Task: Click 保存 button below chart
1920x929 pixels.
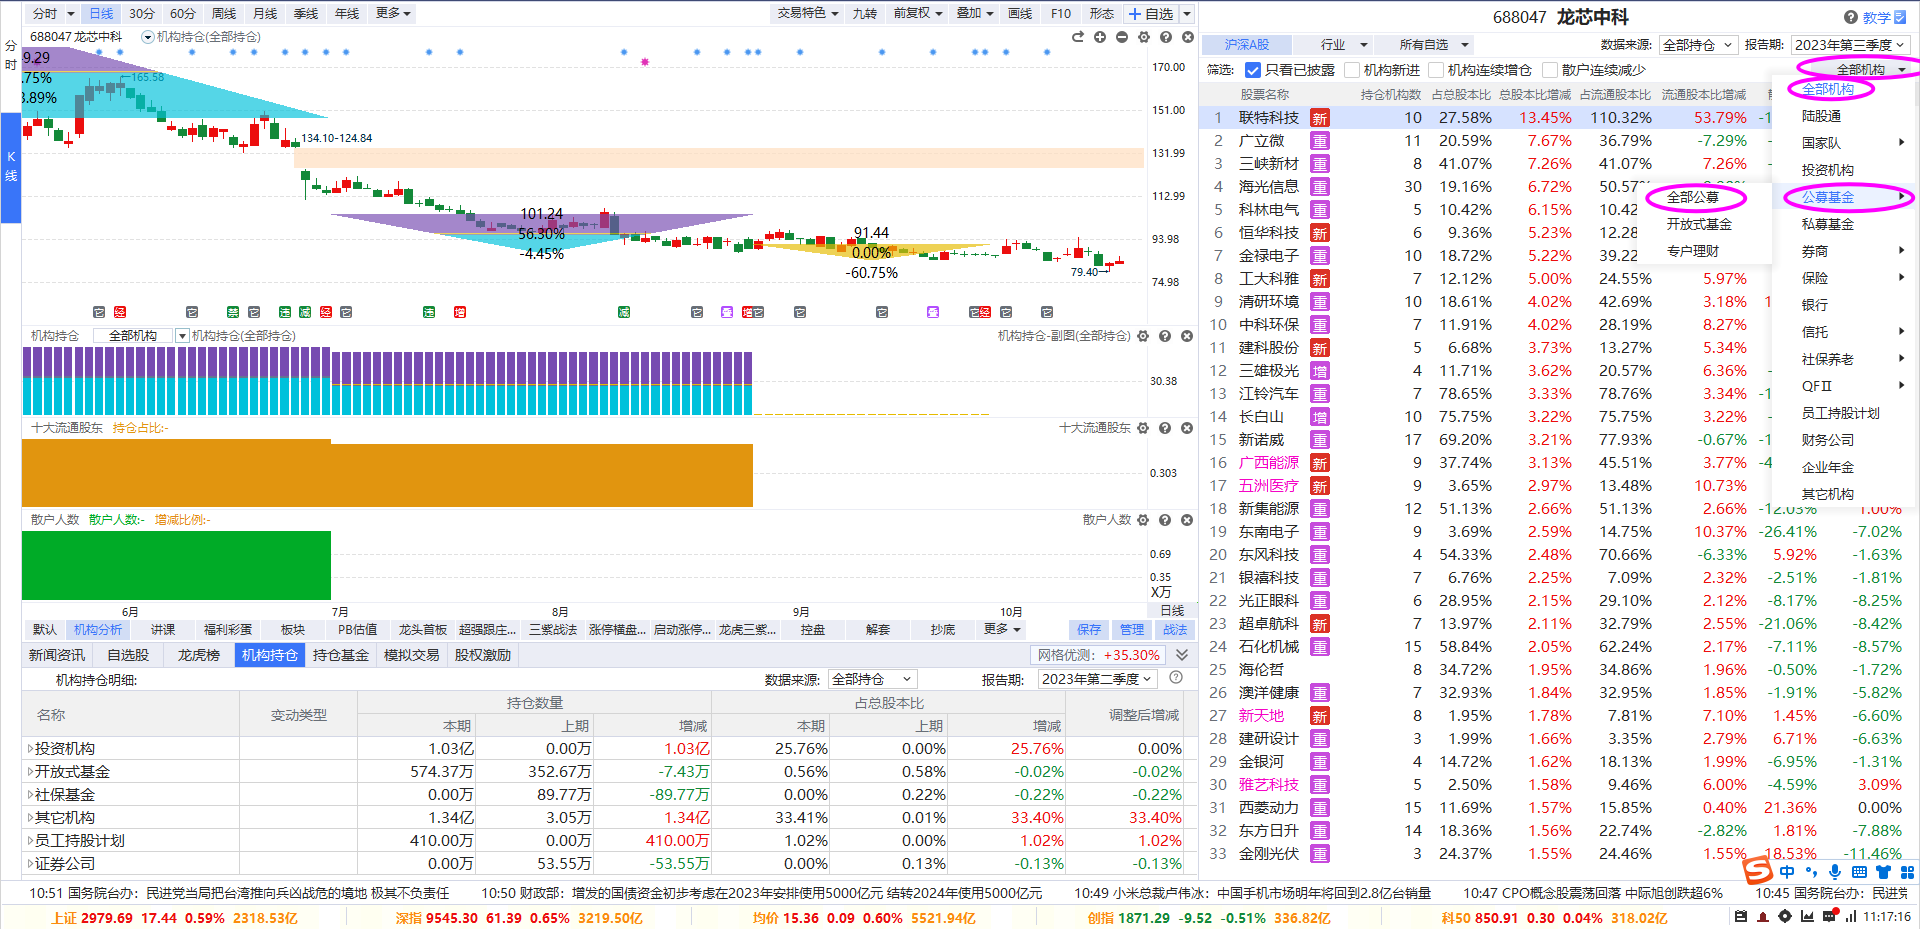Action: [1089, 629]
